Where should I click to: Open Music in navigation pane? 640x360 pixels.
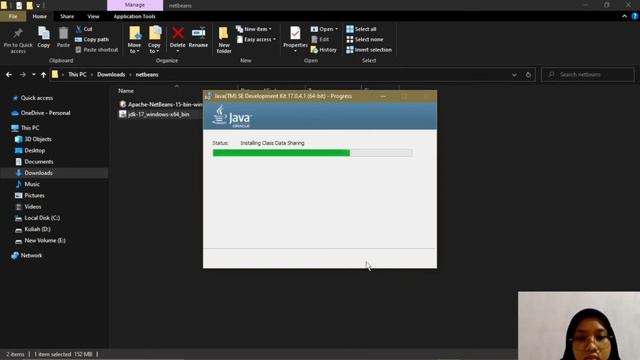click(32, 184)
